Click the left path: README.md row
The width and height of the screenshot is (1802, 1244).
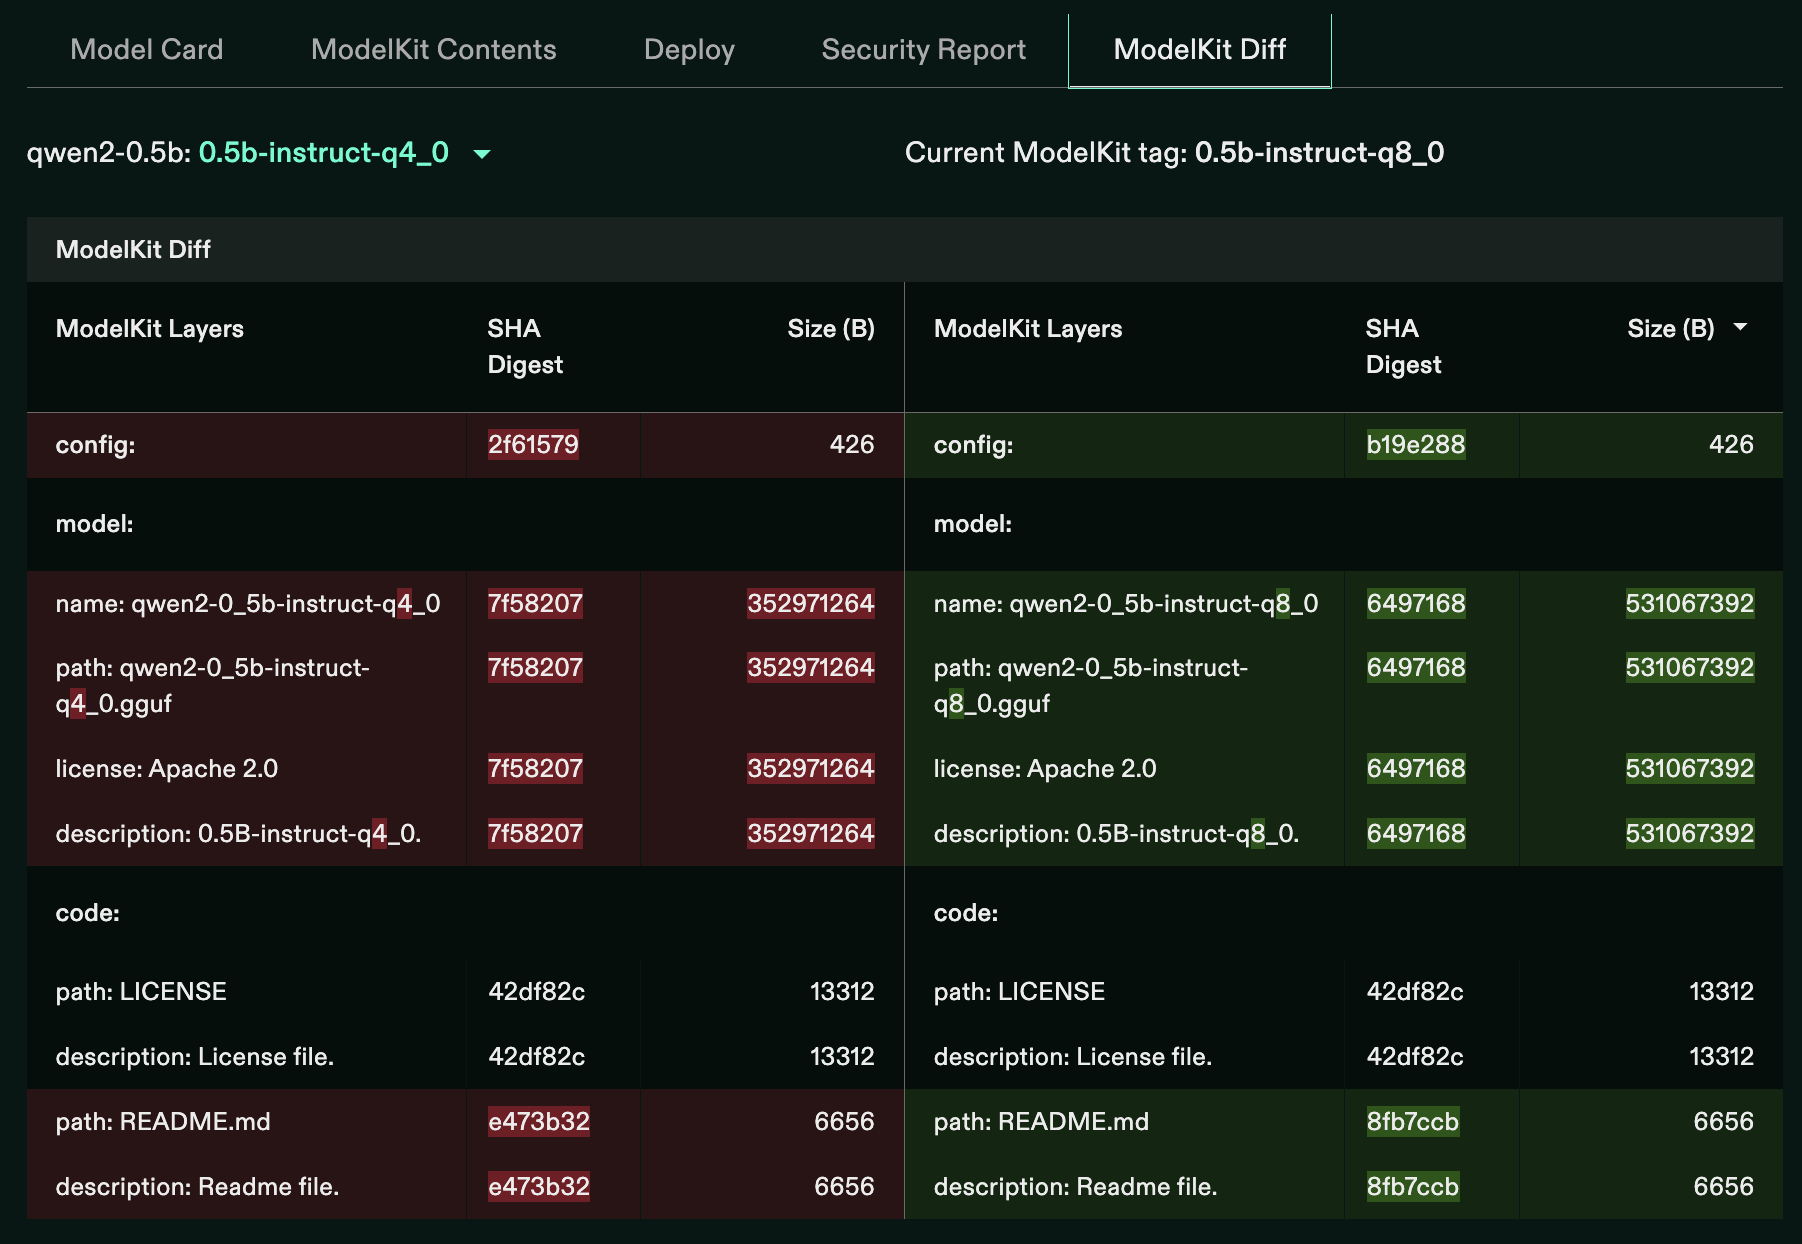point(163,1121)
